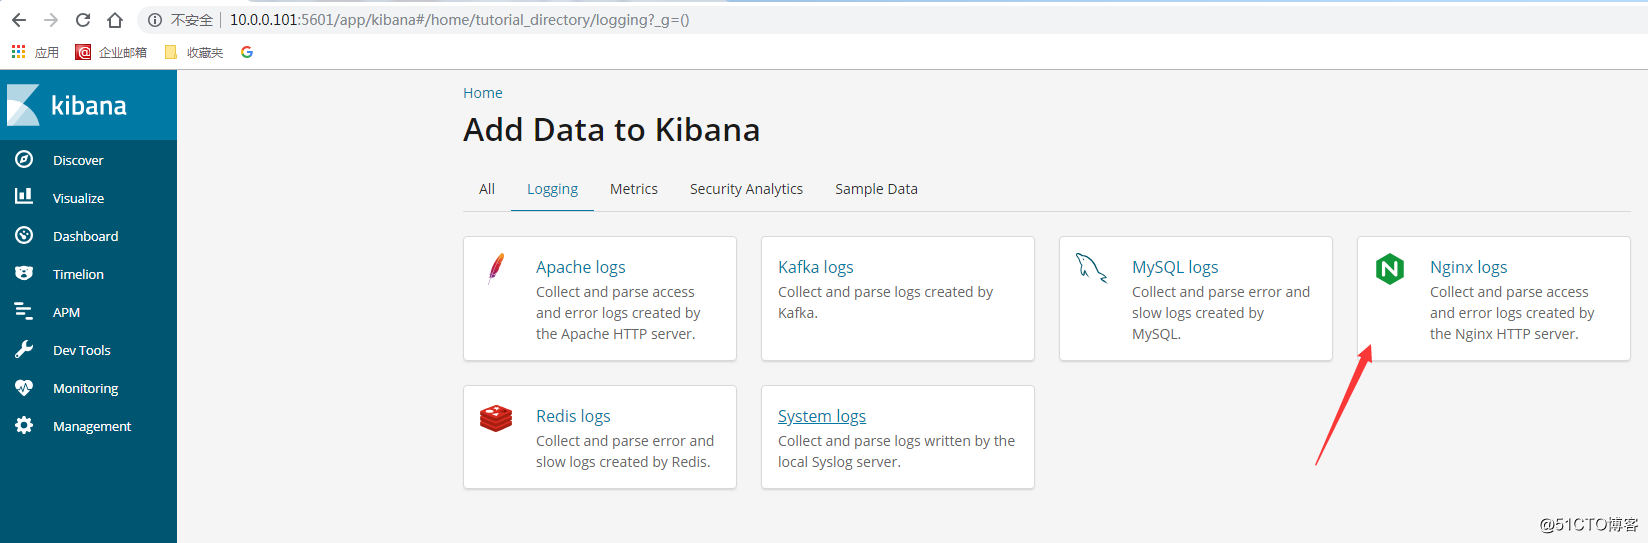Click the Monitoring sidebar label
The height and width of the screenshot is (543, 1648).
[85, 388]
